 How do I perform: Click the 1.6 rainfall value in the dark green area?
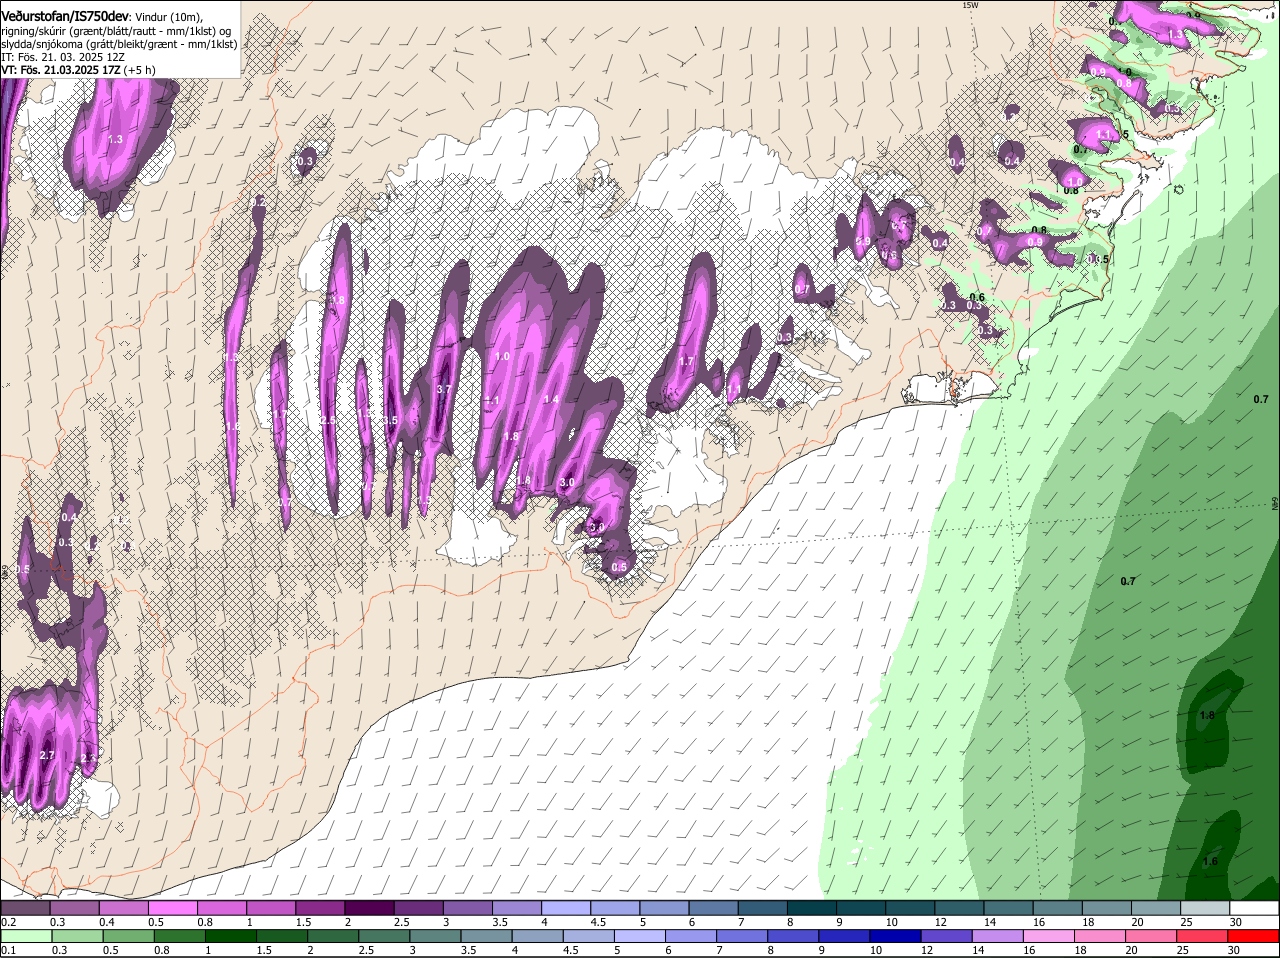(1210, 861)
